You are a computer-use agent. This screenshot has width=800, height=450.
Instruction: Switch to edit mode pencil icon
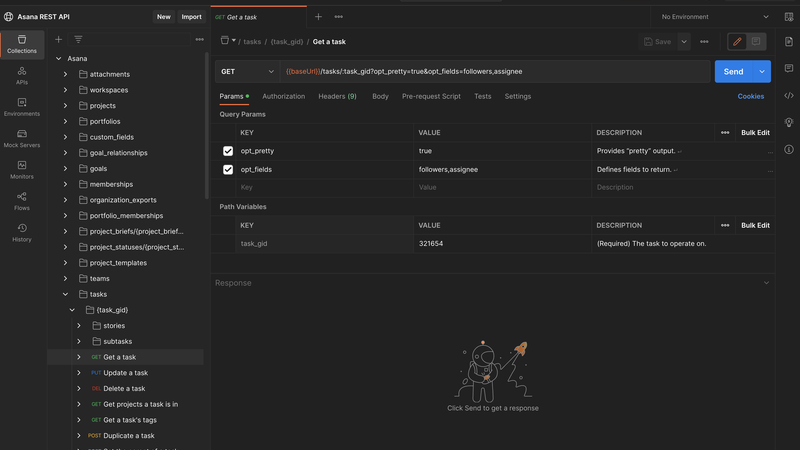(737, 42)
